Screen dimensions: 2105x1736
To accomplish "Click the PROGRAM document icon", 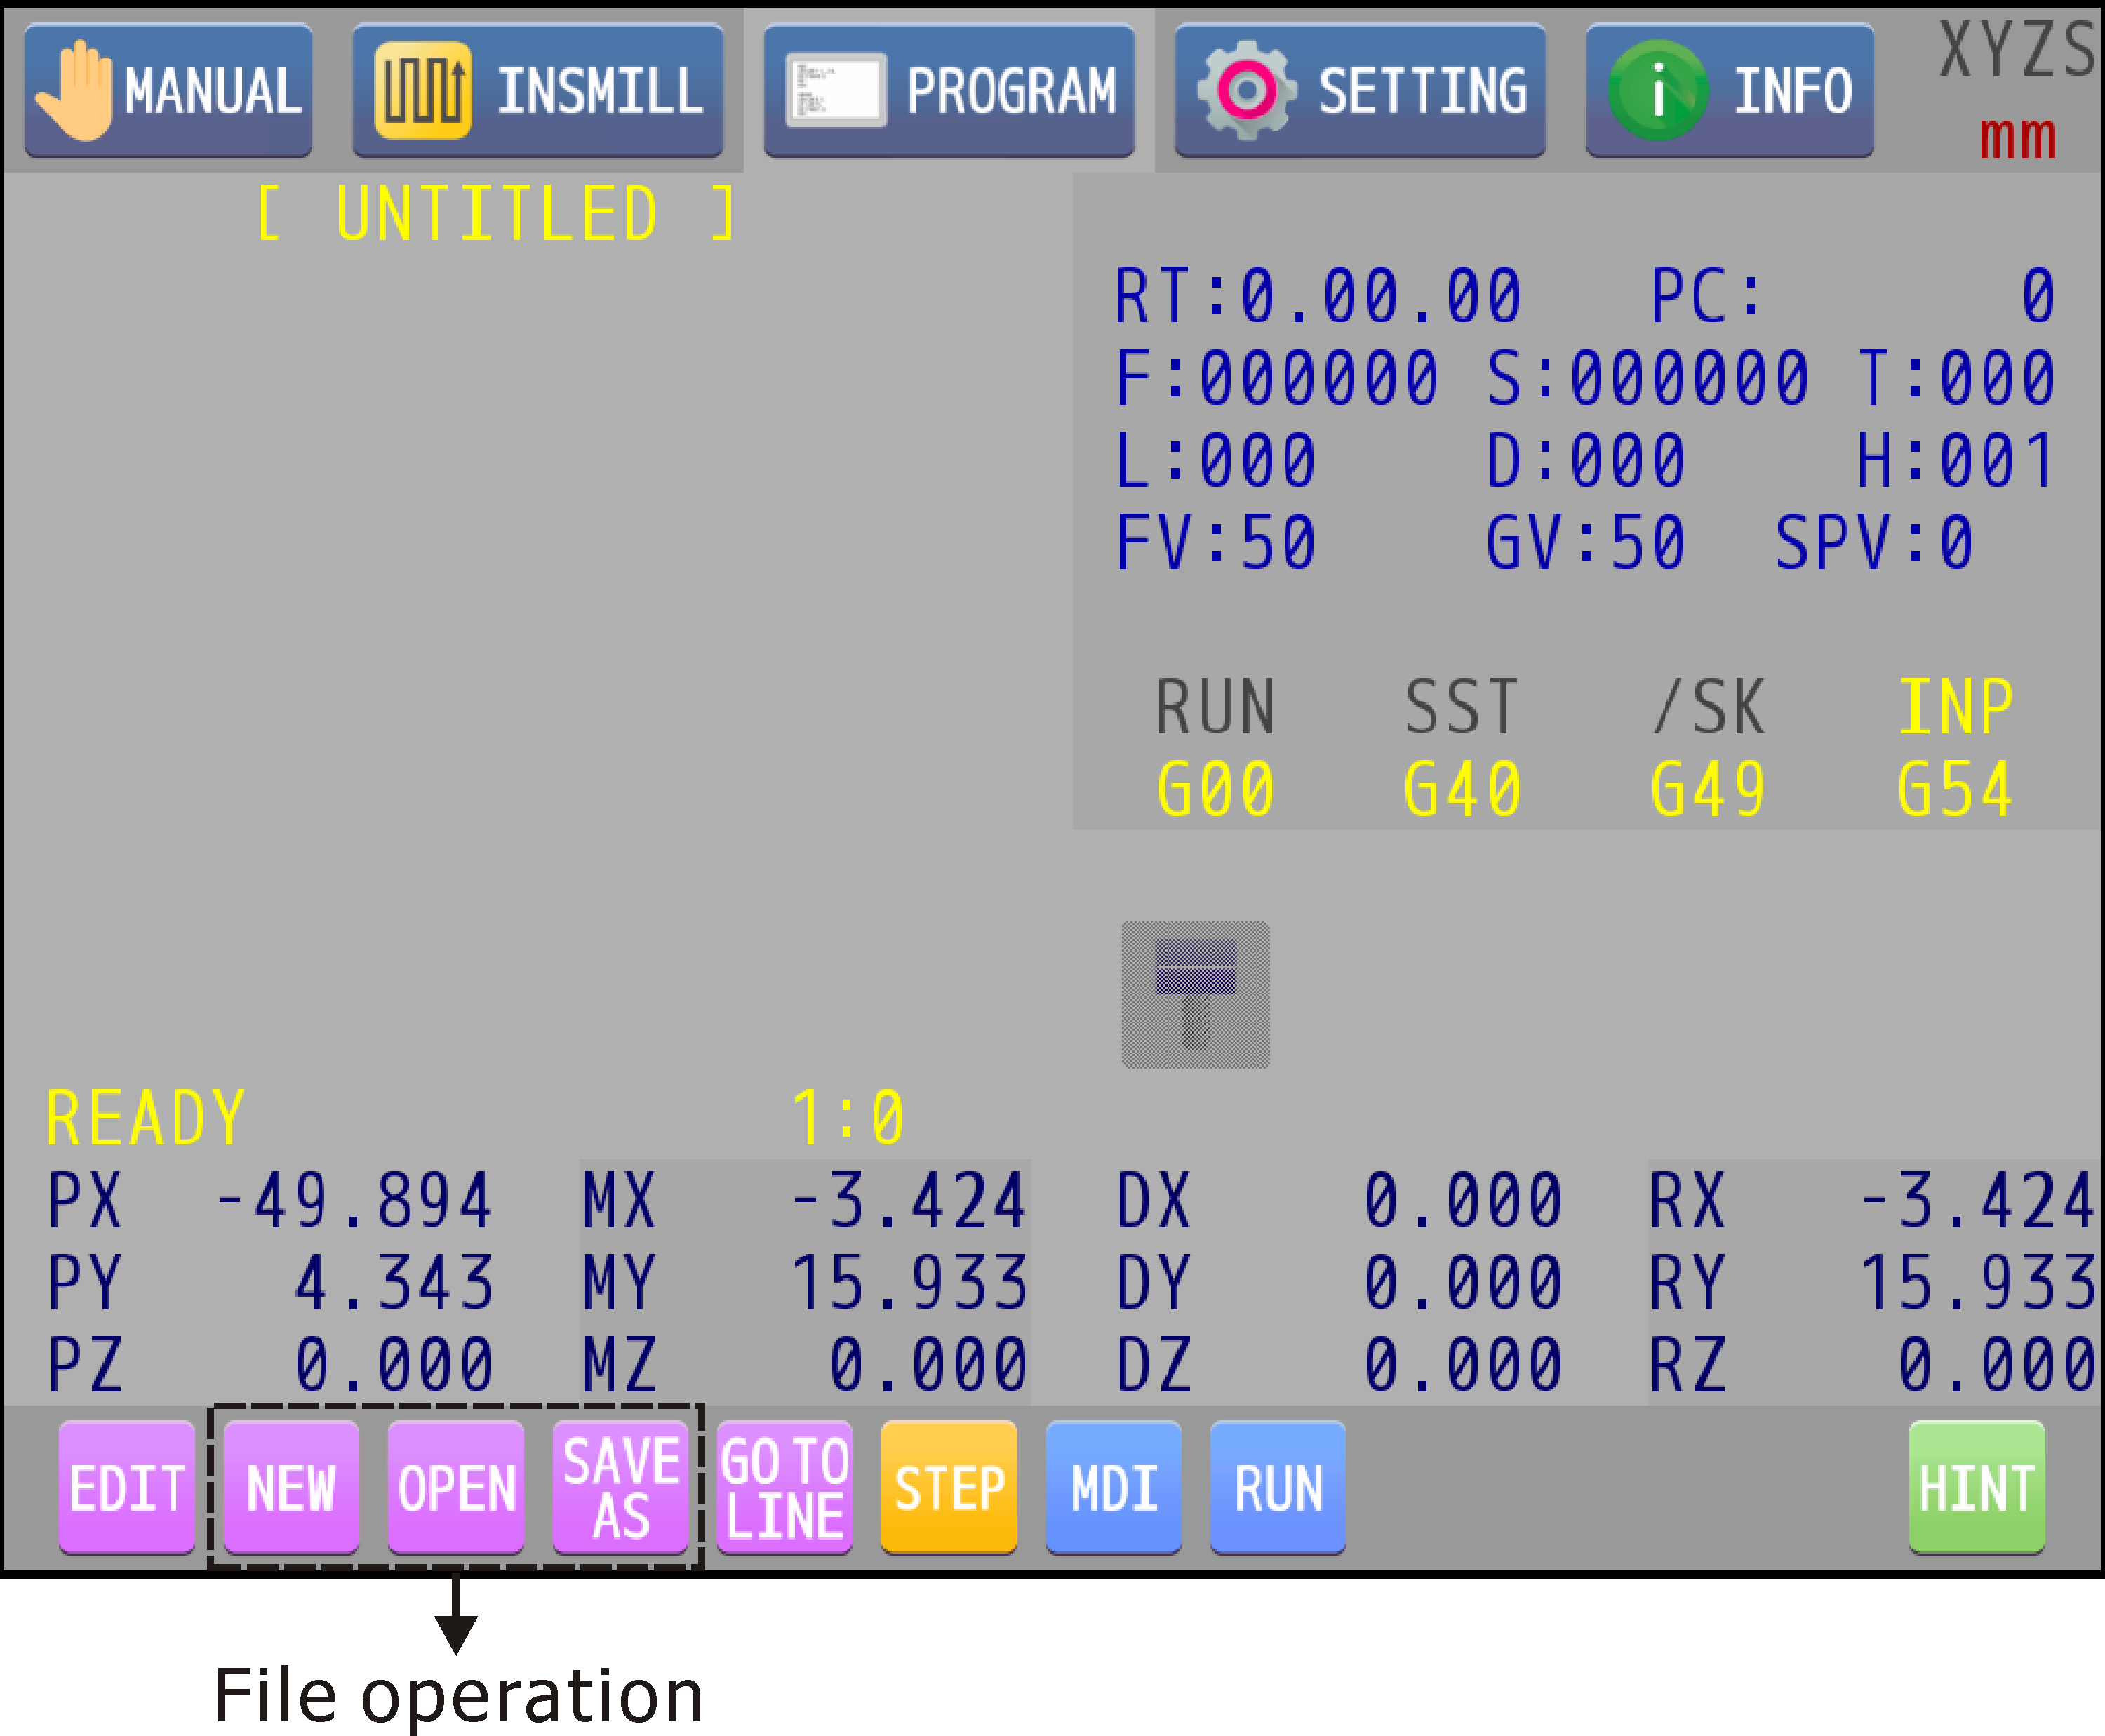I will pos(835,91).
